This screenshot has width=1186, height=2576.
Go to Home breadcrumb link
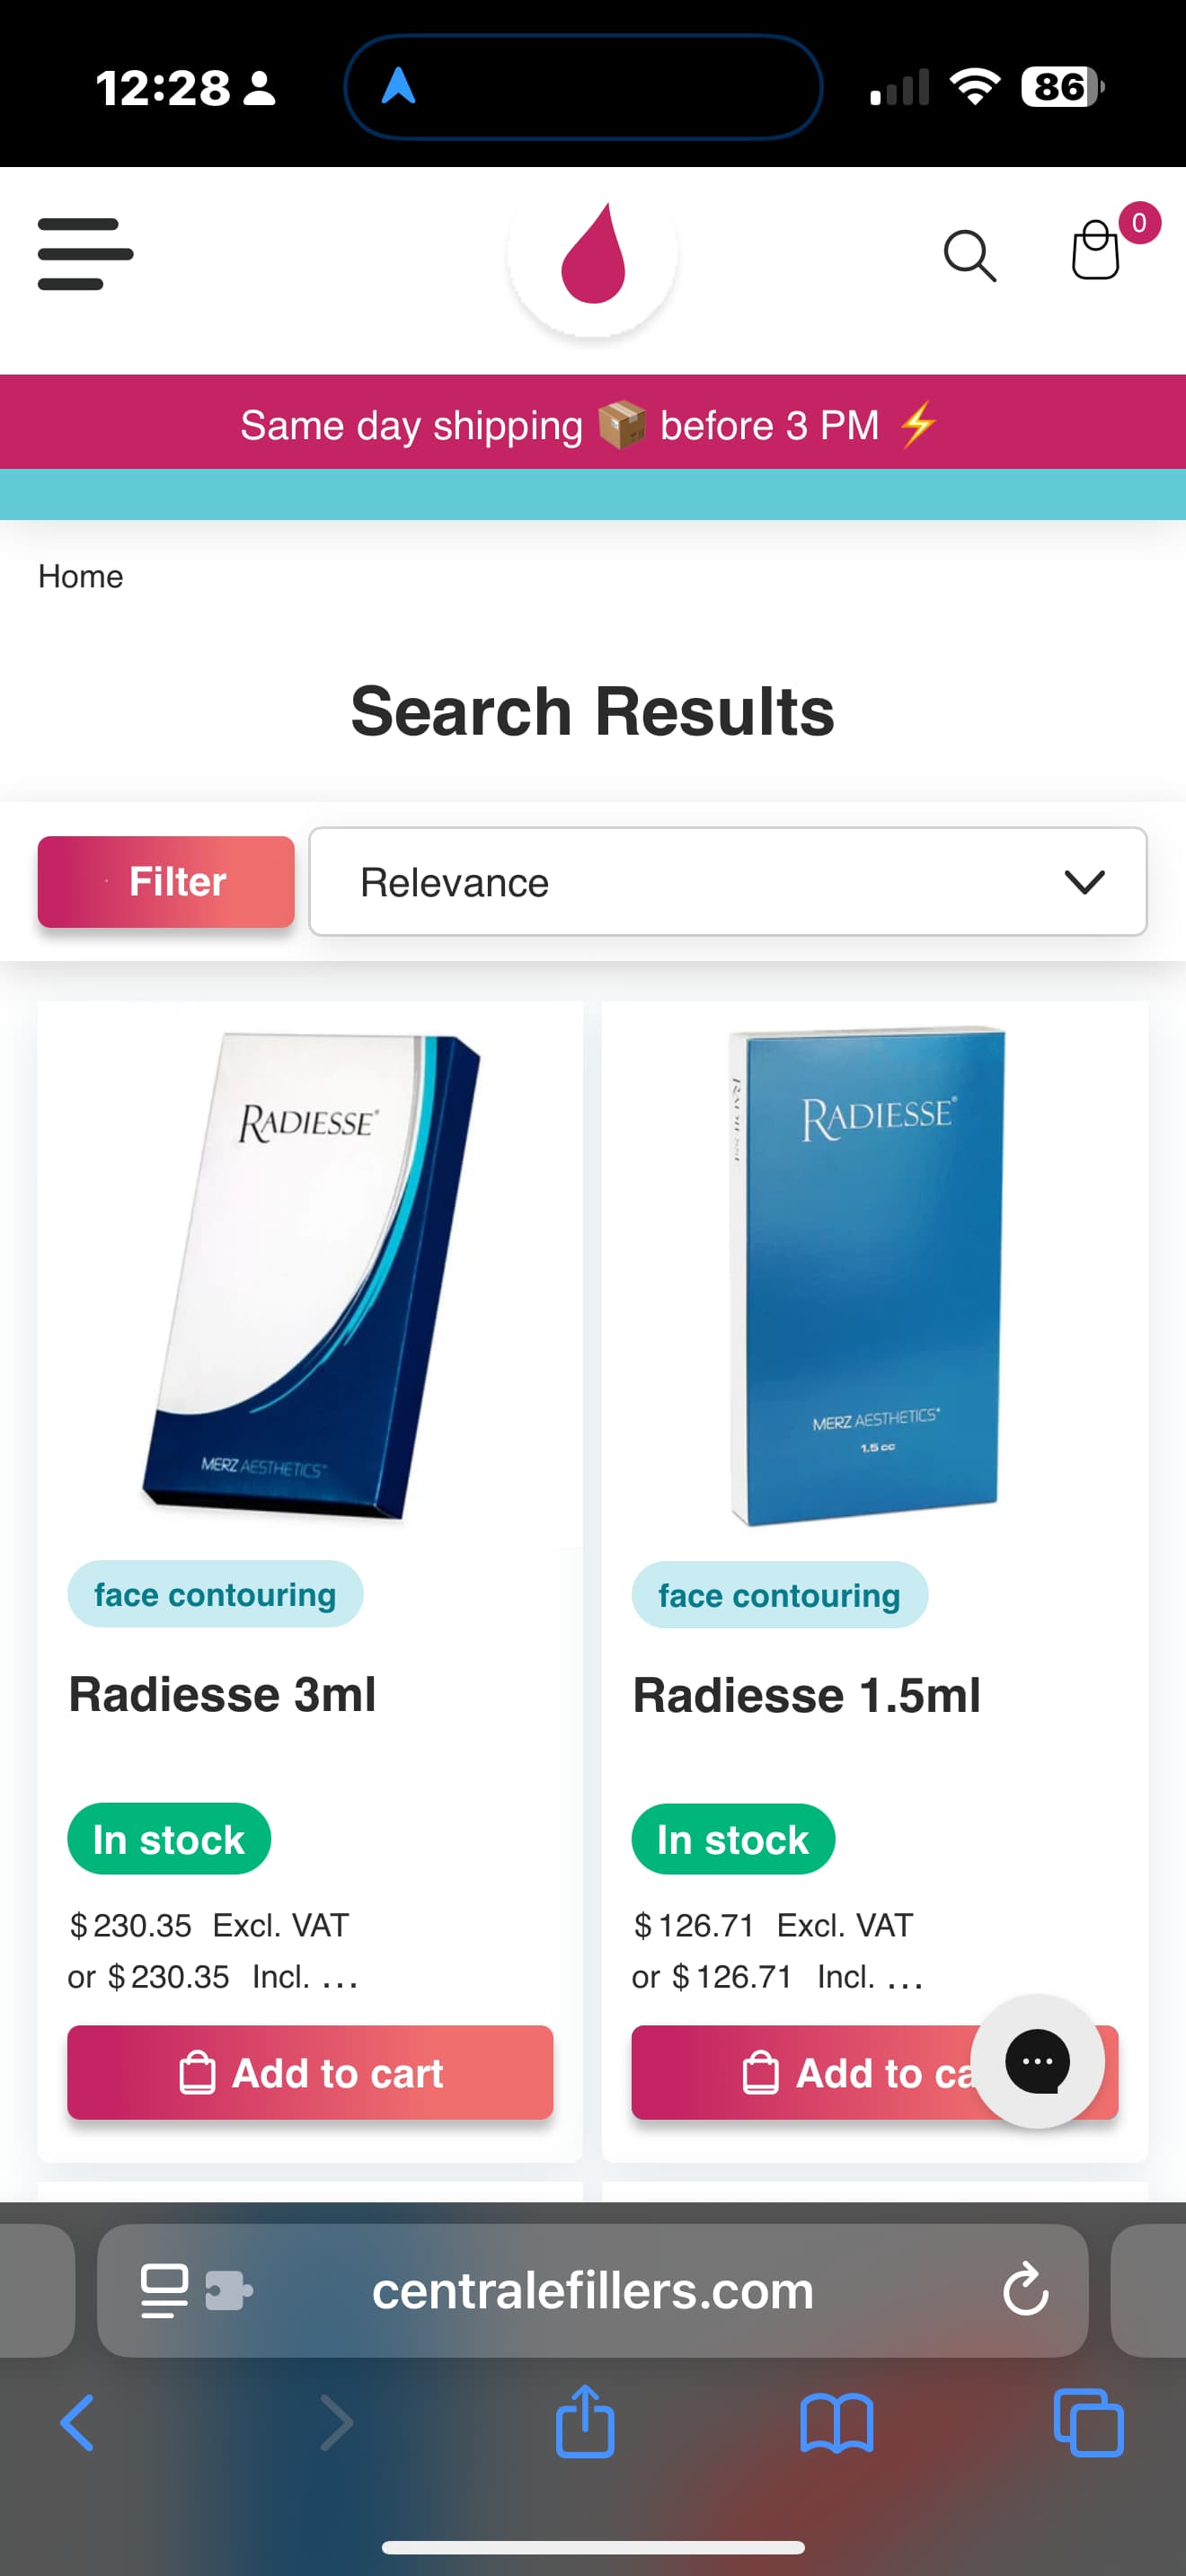tap(81, 577)
